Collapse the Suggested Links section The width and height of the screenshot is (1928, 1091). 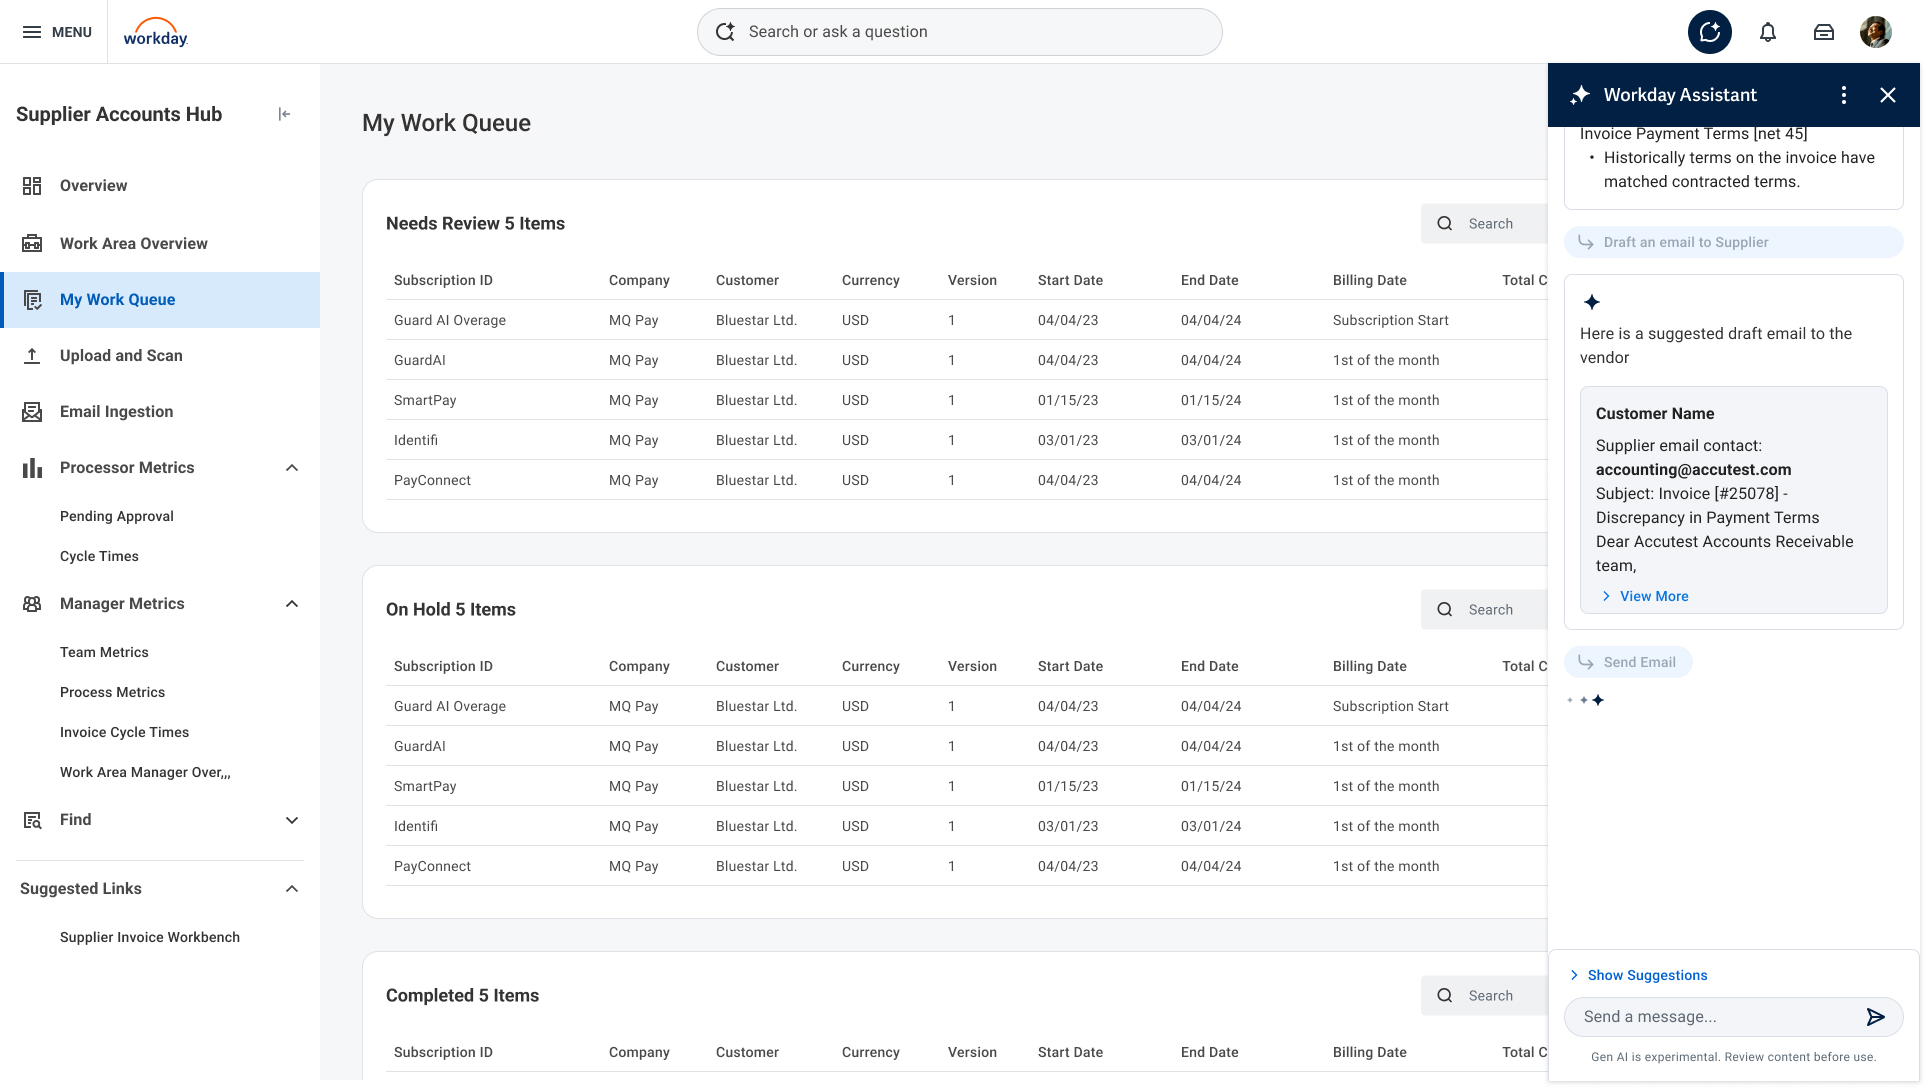292,889
